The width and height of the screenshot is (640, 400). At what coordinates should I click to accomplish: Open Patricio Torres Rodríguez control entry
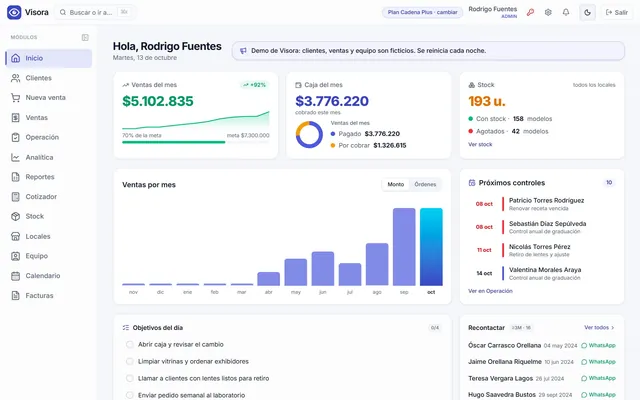542,204
